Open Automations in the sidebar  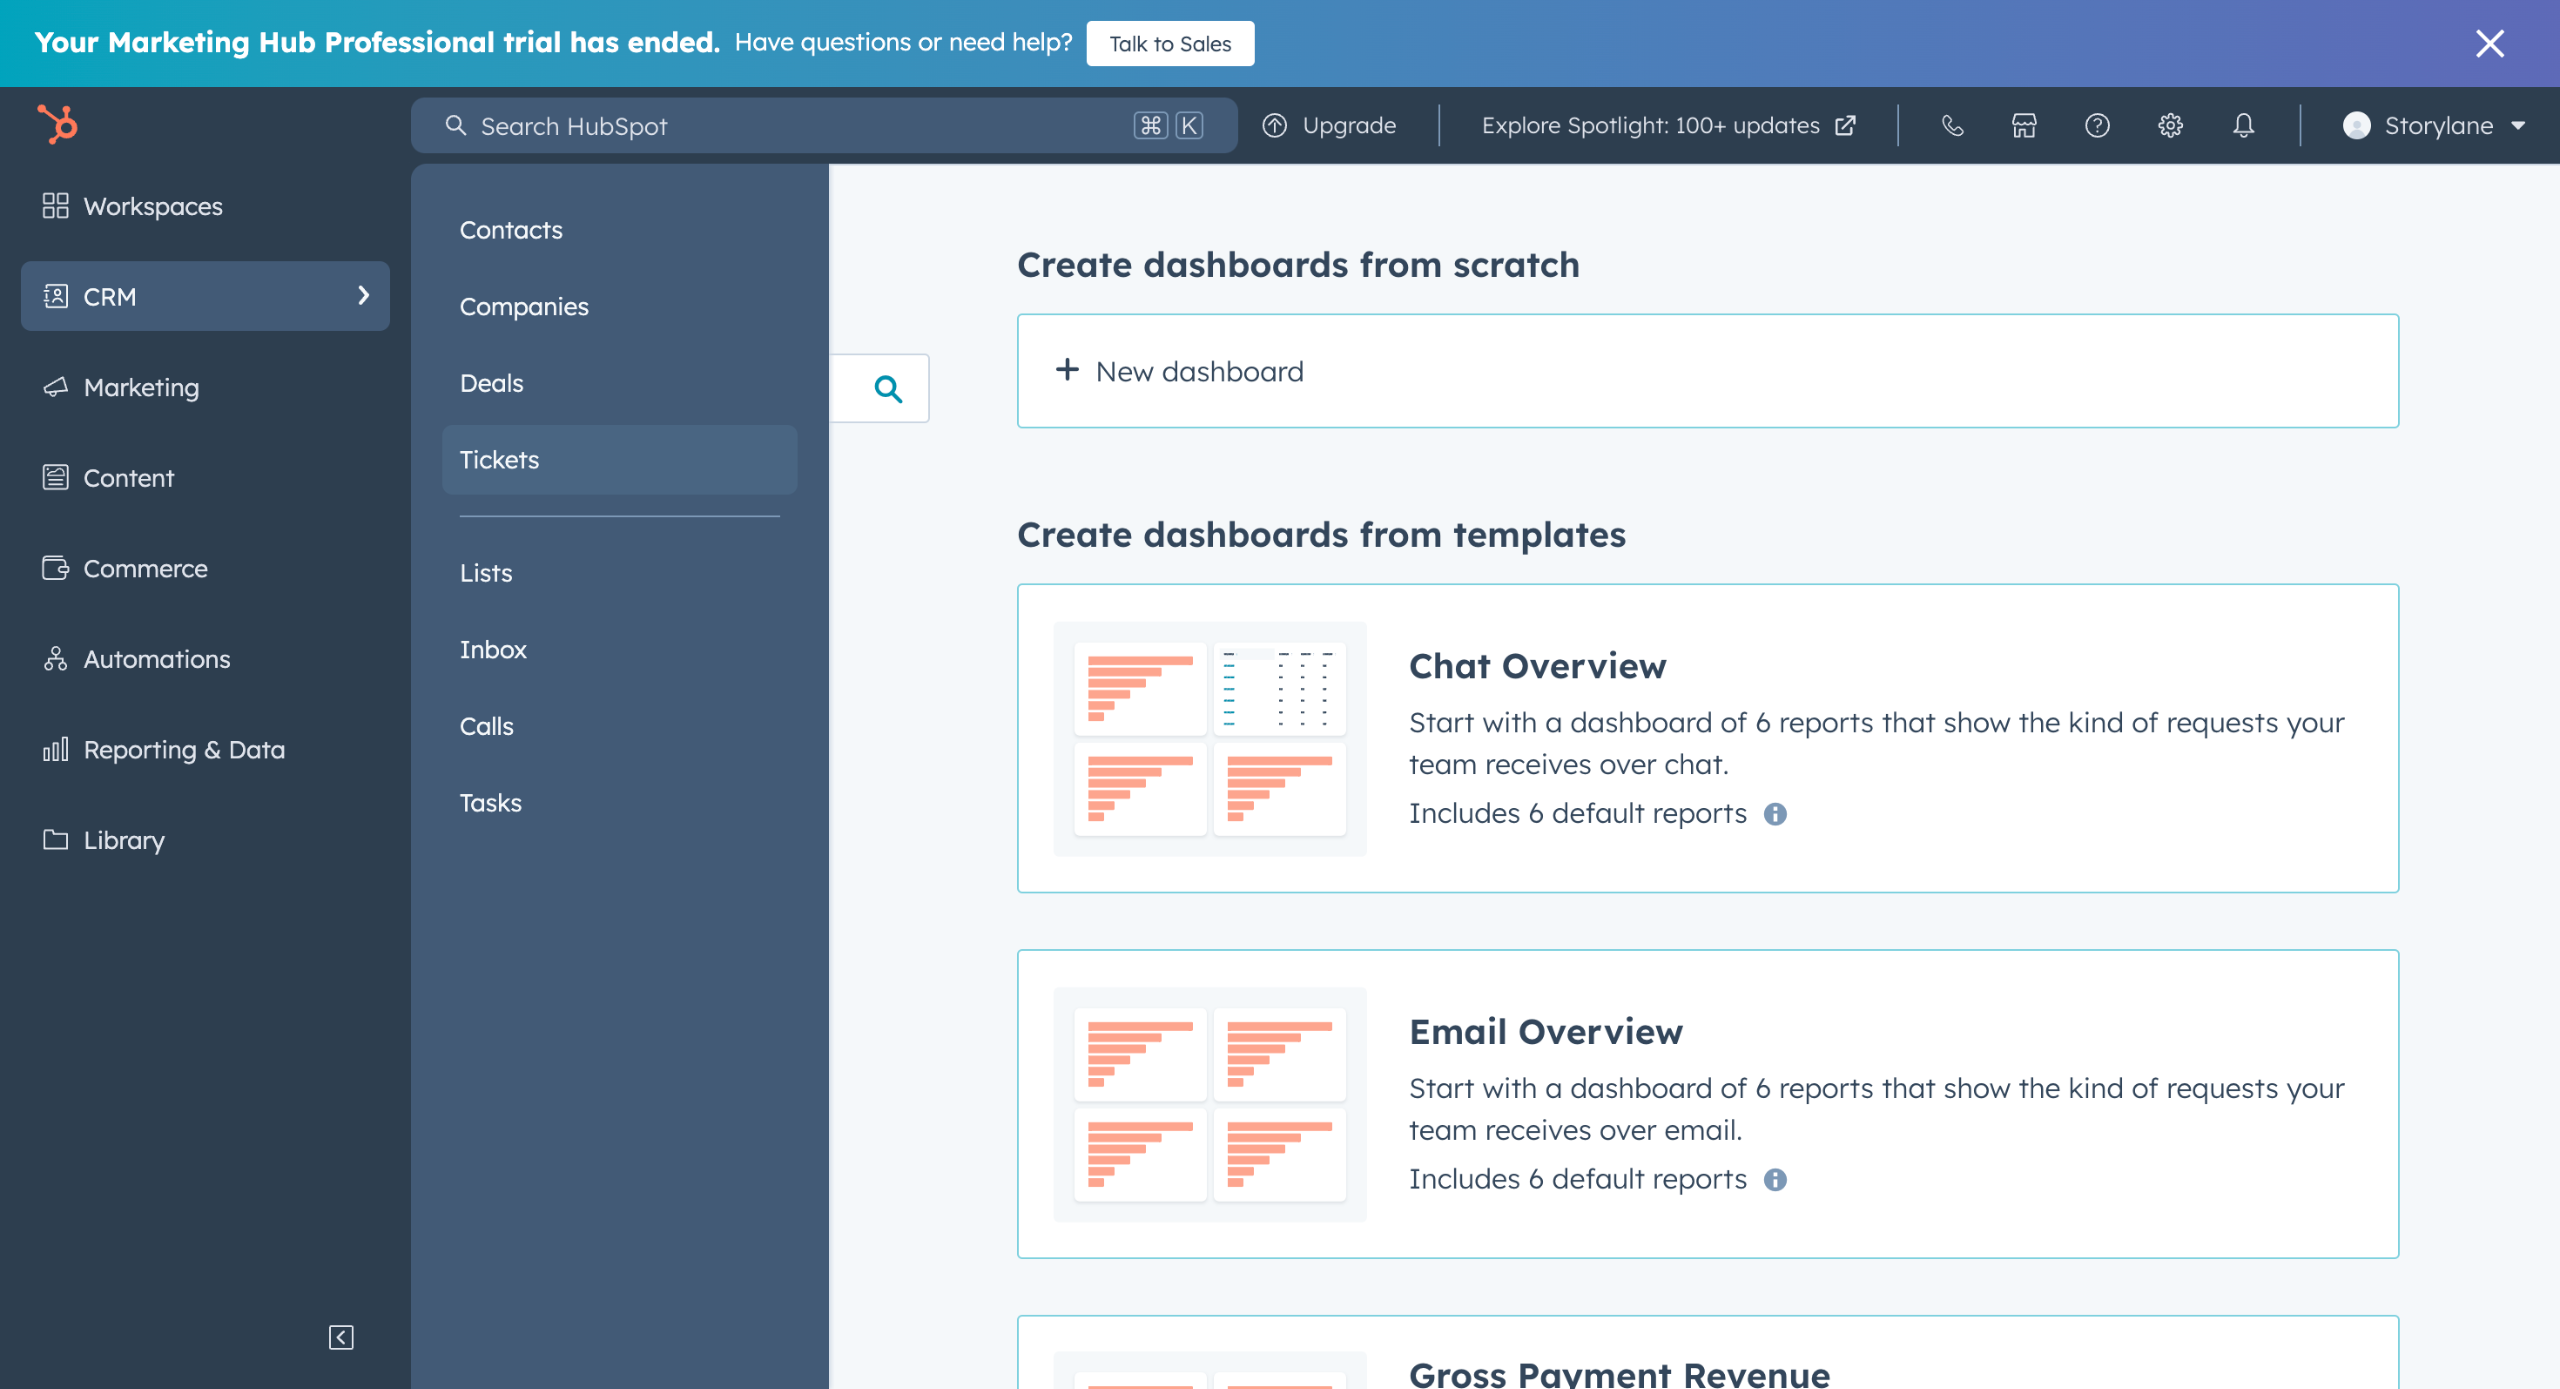[x=205, y=659]
